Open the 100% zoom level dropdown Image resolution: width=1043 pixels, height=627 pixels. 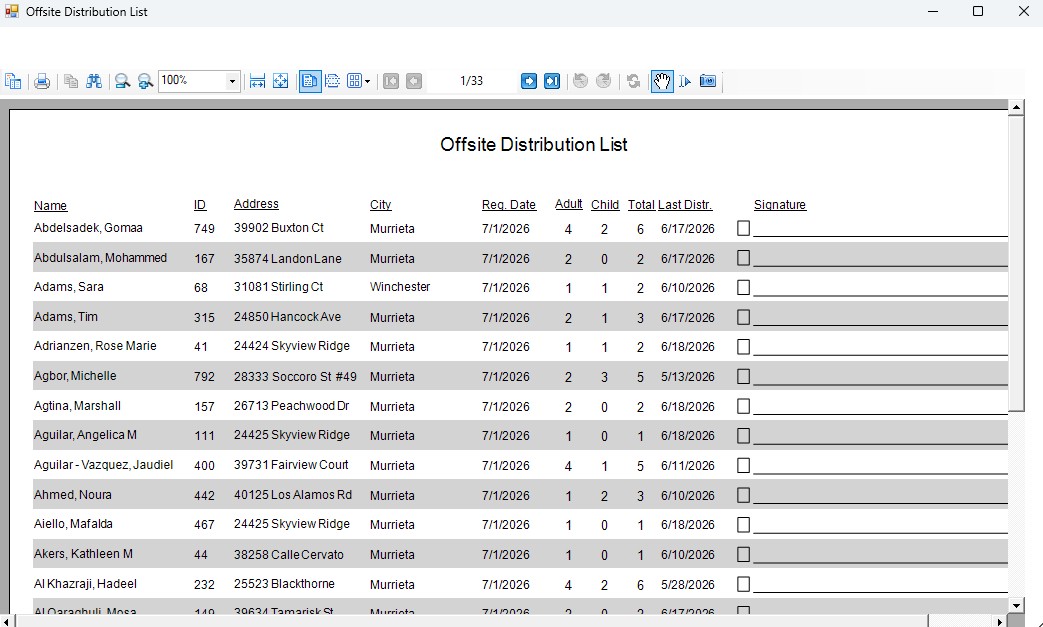232,81
